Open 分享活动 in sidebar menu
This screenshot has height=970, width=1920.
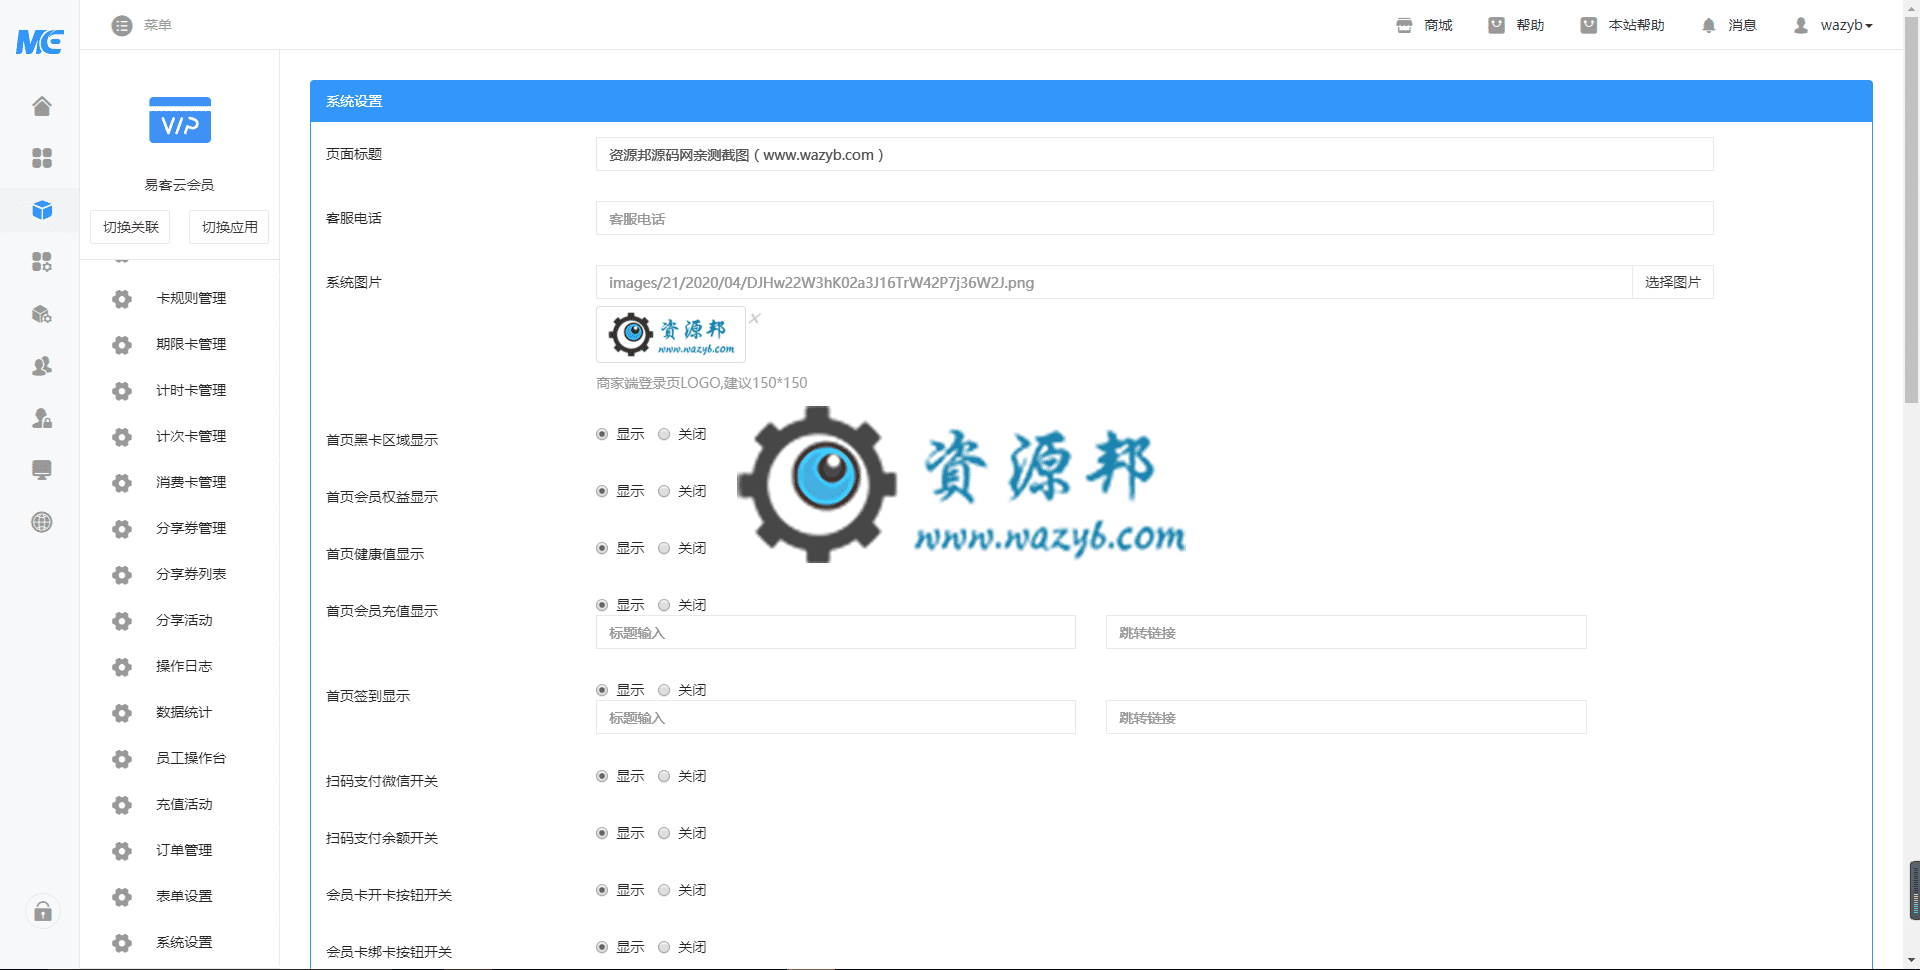(x=184, y=620)
